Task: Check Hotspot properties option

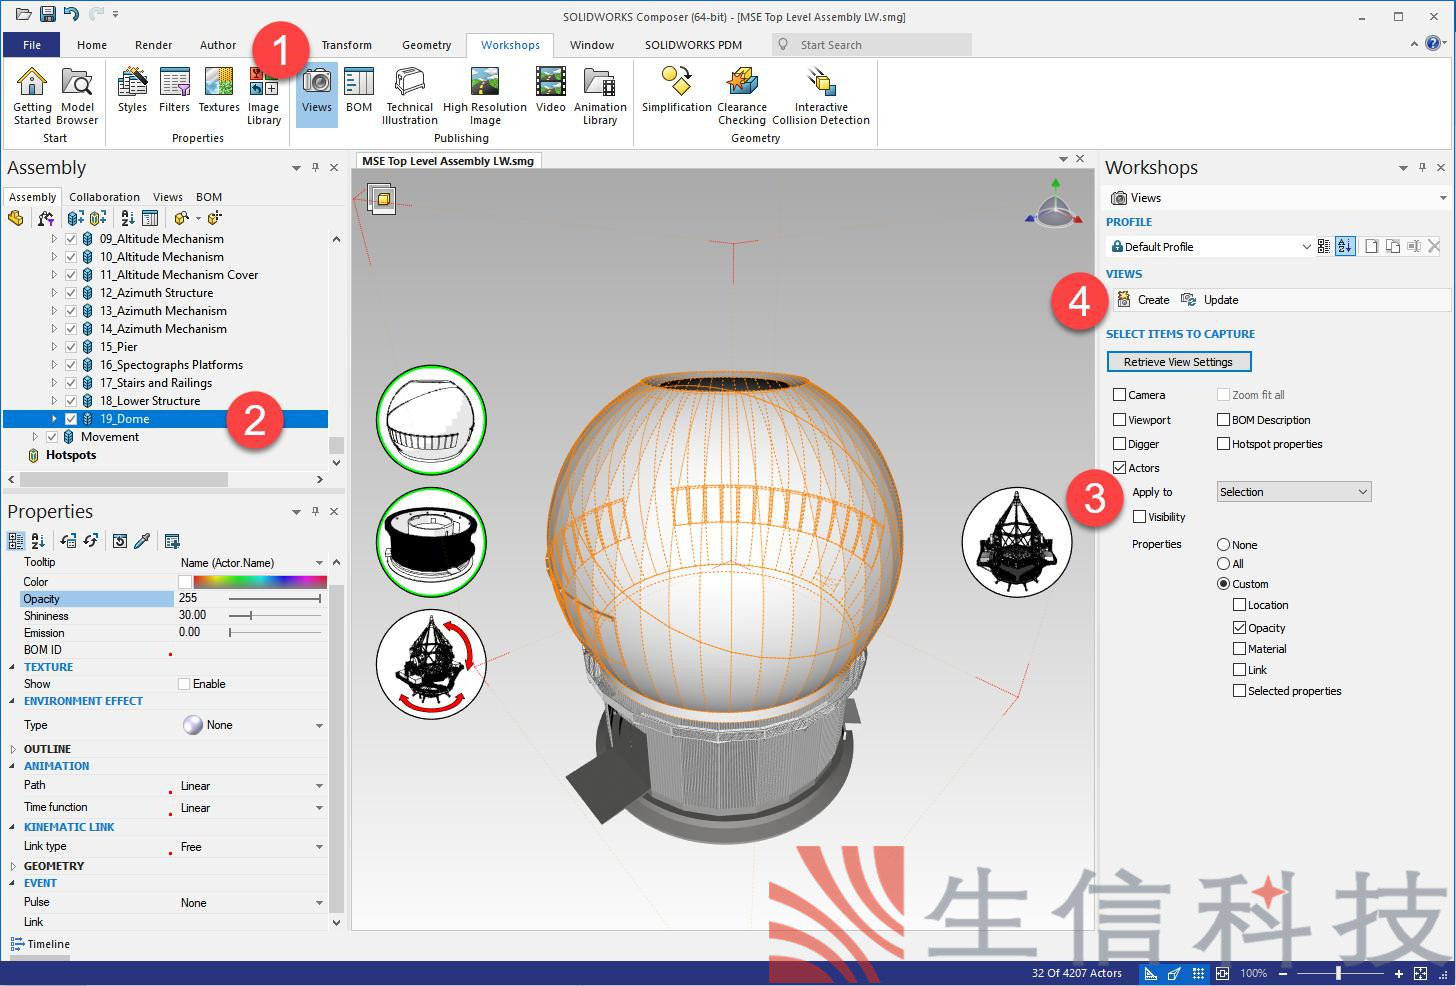Action: [1223, 444]
